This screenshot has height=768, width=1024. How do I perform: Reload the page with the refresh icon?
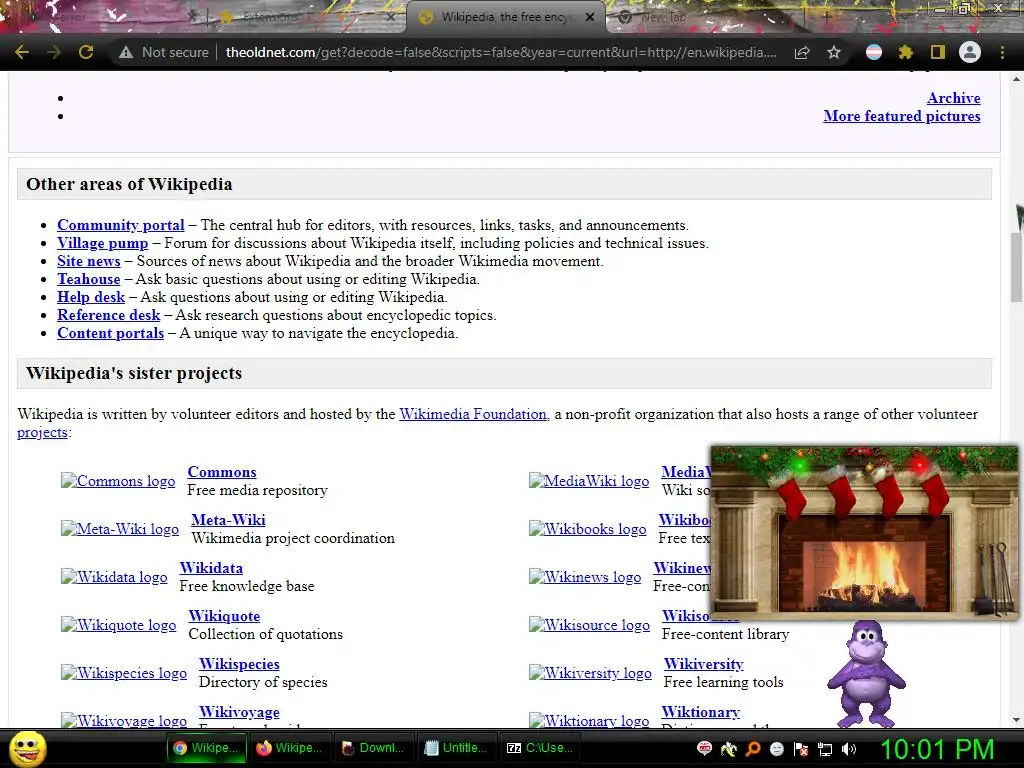tap(86, 52)
